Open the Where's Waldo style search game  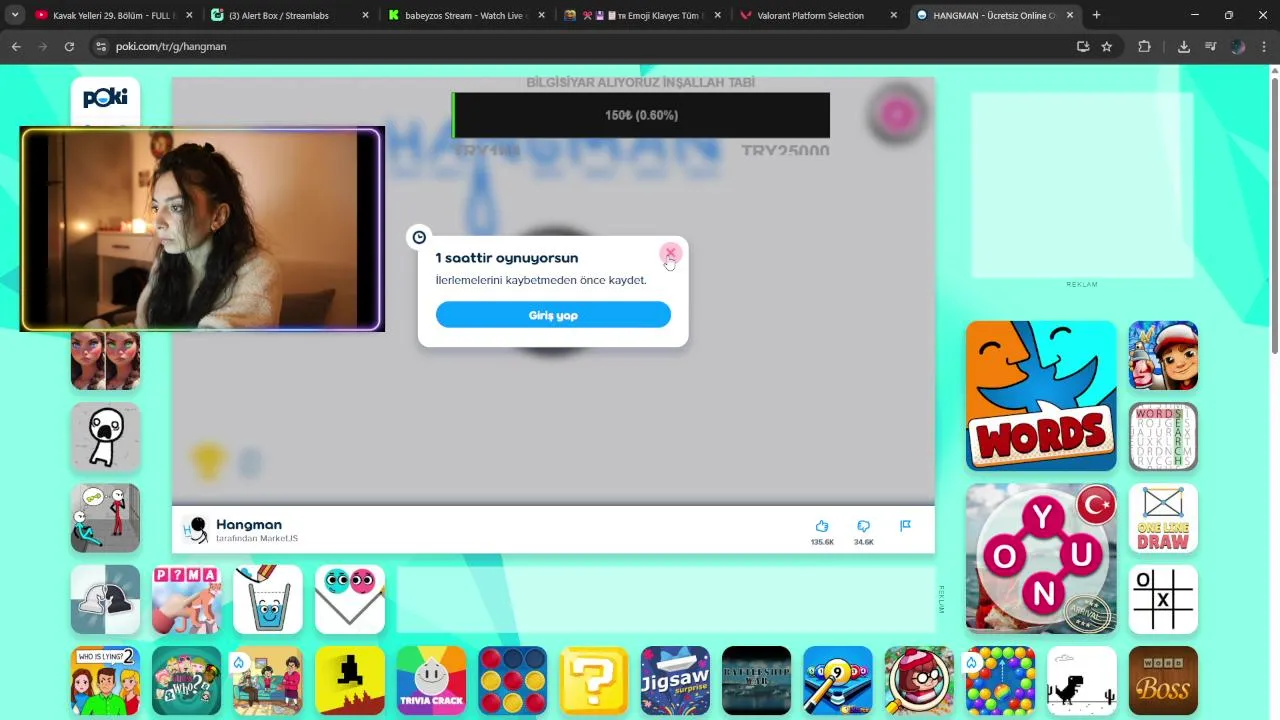919,680
